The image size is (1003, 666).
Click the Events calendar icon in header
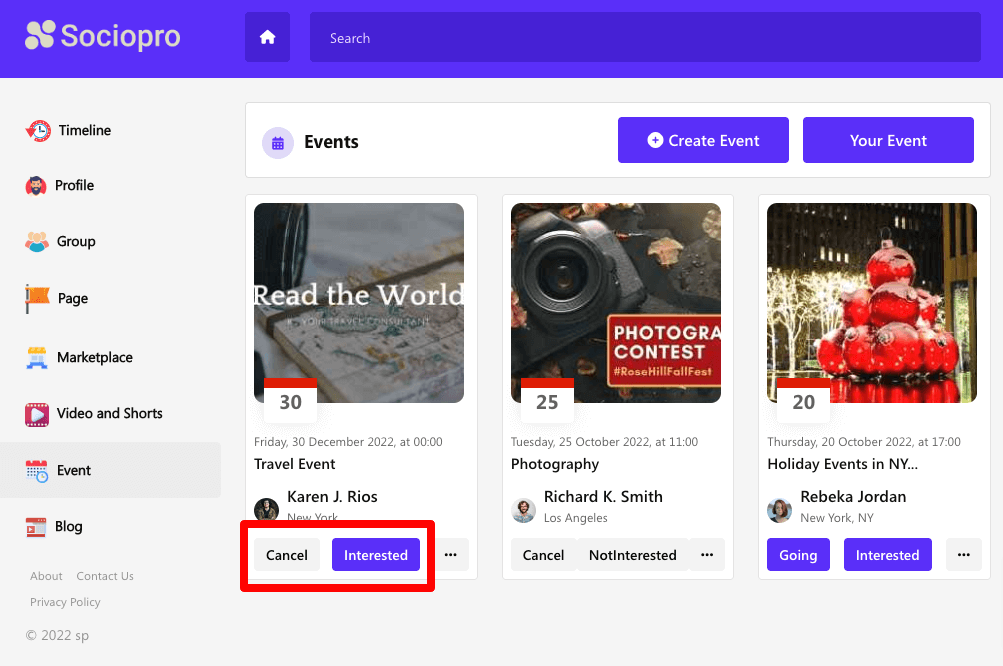(x=277, y=142)
